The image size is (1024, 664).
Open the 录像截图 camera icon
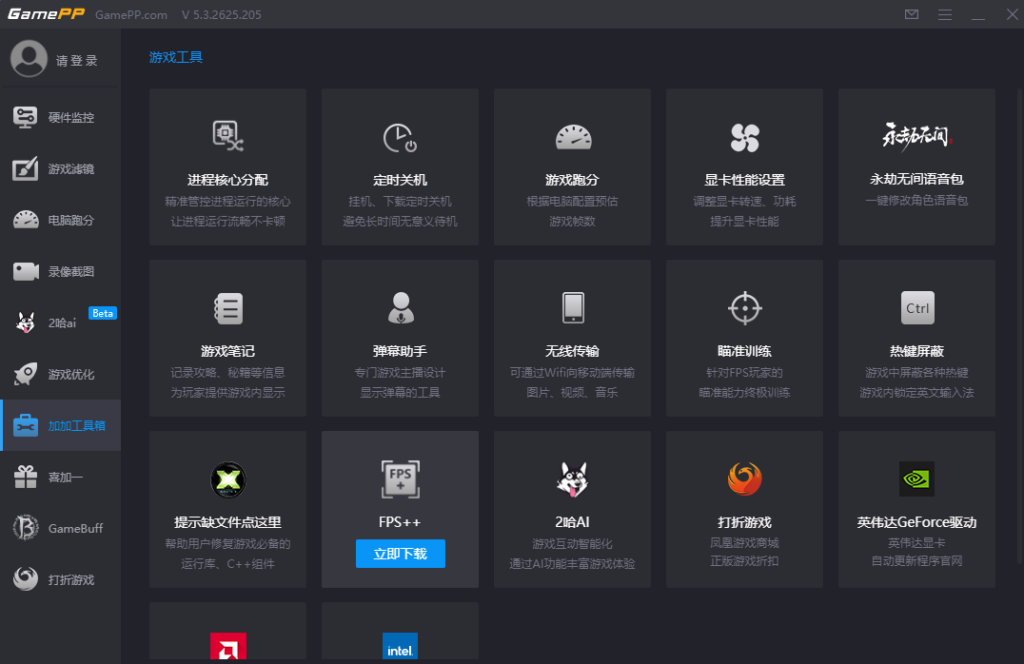[25, 271]
